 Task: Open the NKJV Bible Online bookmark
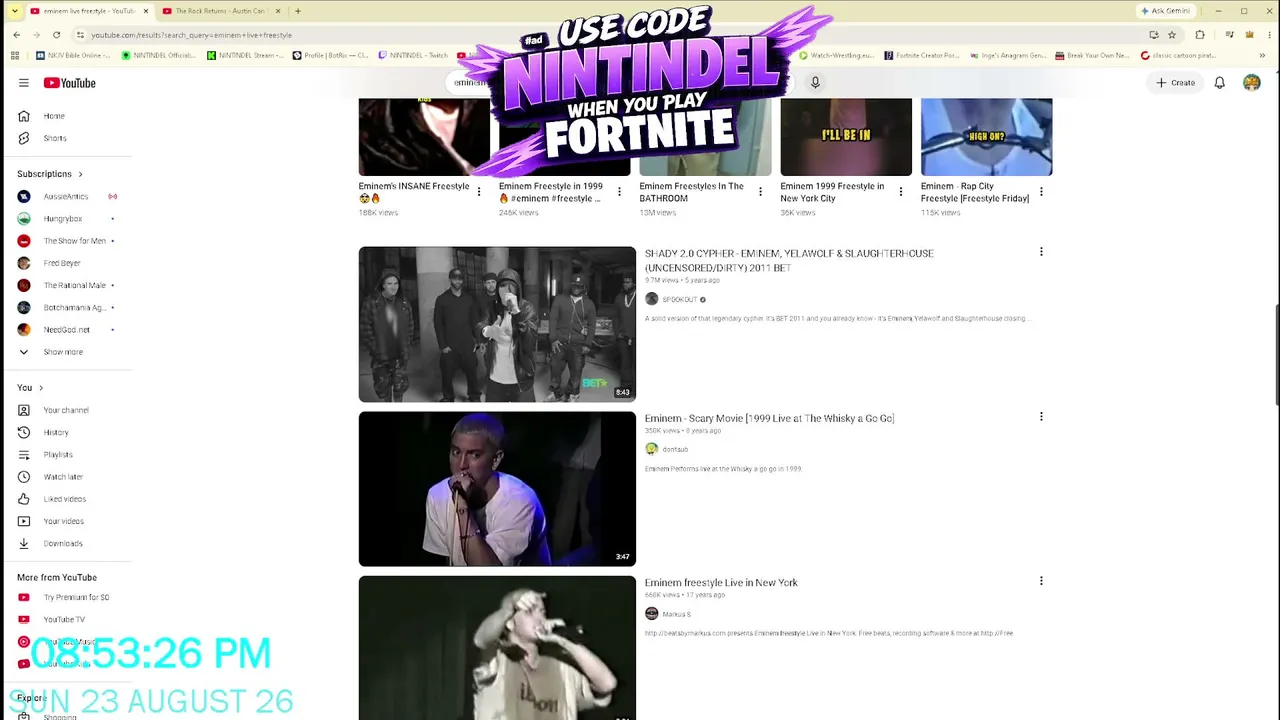coord(73,56)
